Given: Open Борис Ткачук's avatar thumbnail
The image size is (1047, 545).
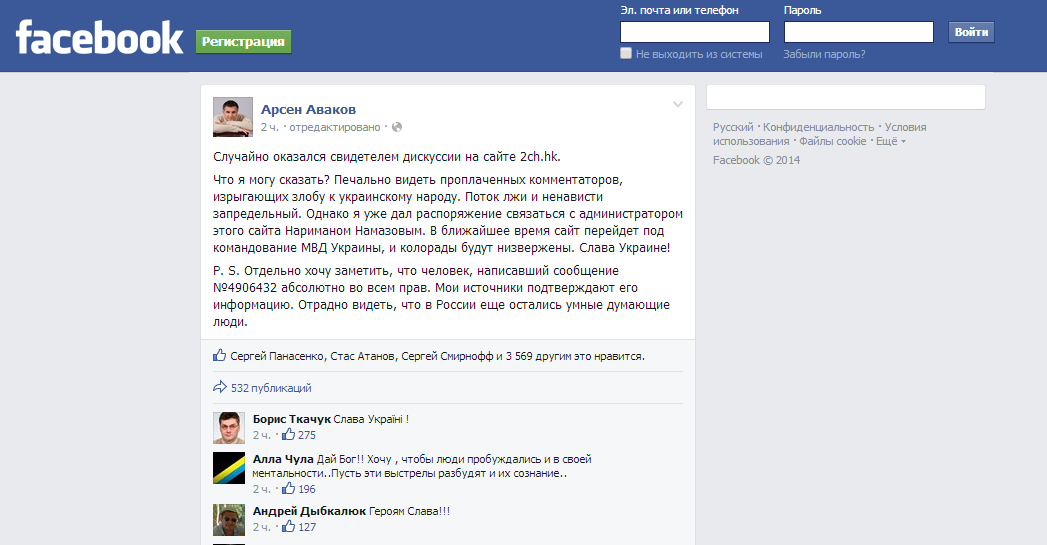Looking at the screenshot, I should click(x=229, y=428).
